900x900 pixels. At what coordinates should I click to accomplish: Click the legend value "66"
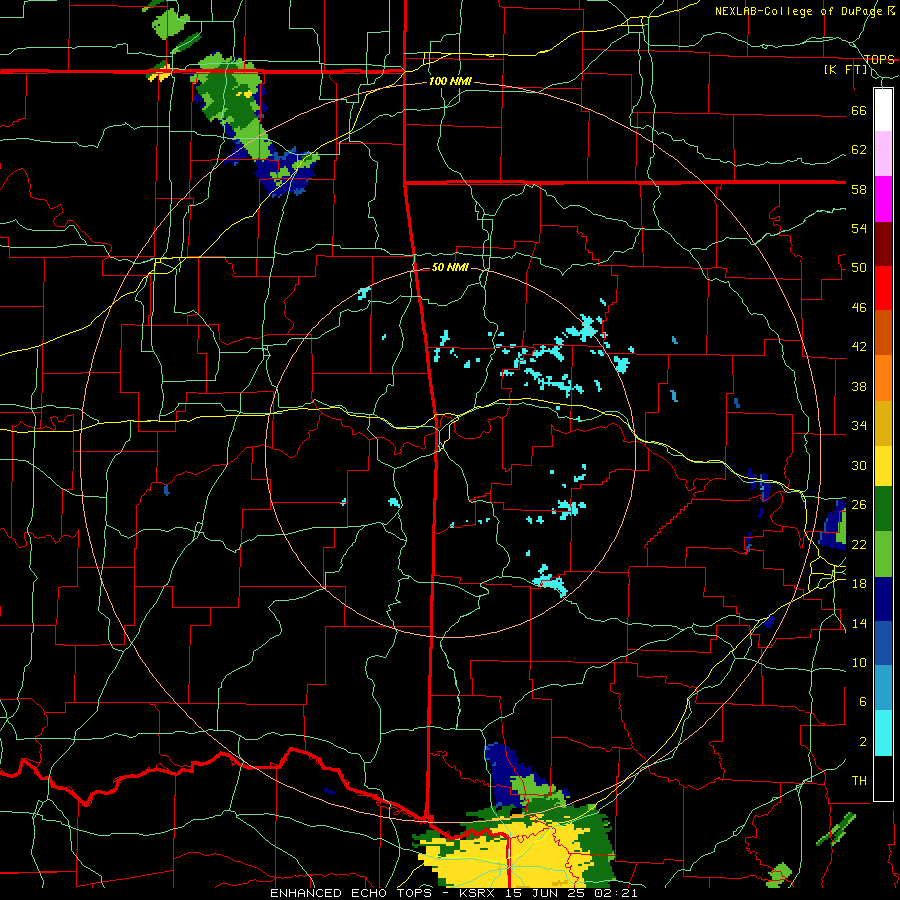point(859,110)
